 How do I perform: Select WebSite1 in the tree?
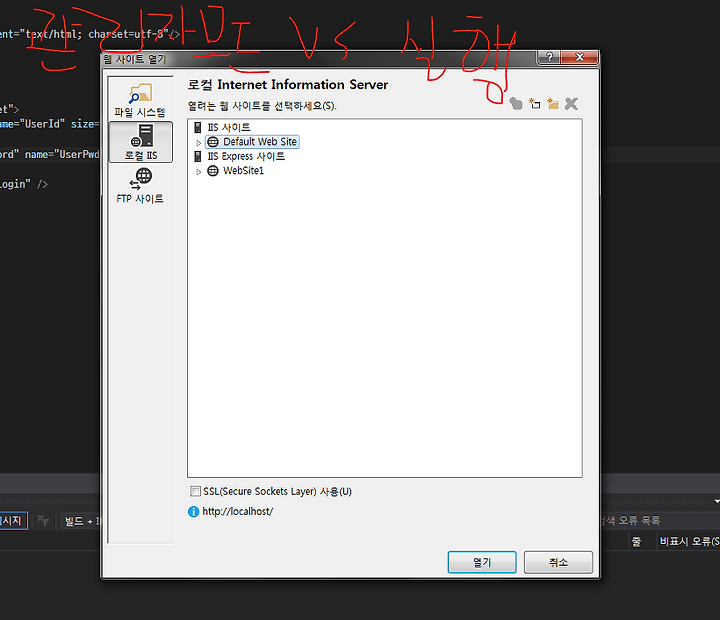click(236, 171)
